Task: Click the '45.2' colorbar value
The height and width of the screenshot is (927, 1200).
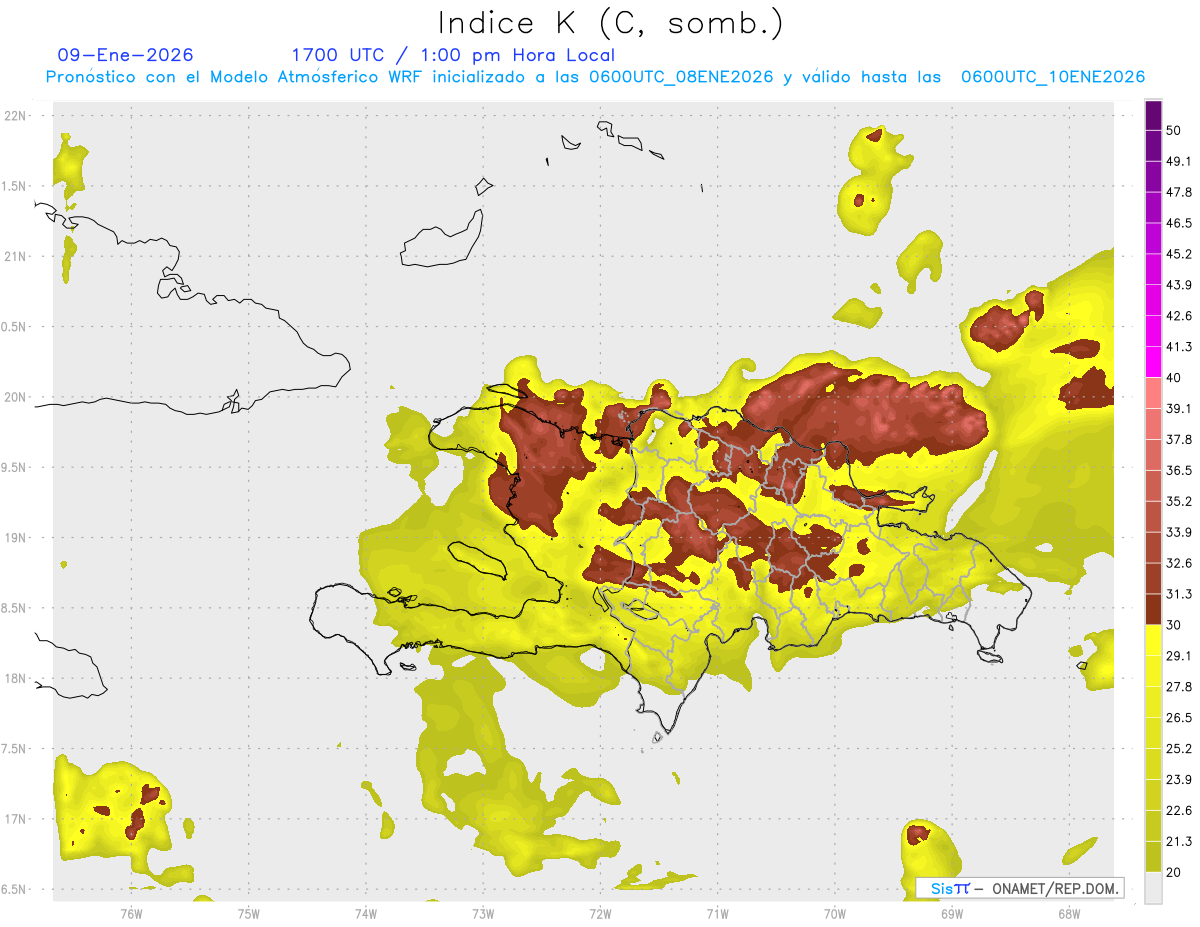Action: coord(1179,254)
